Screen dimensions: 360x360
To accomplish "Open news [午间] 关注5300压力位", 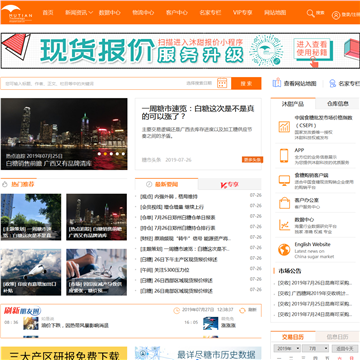I will click(x=165, y=270).
